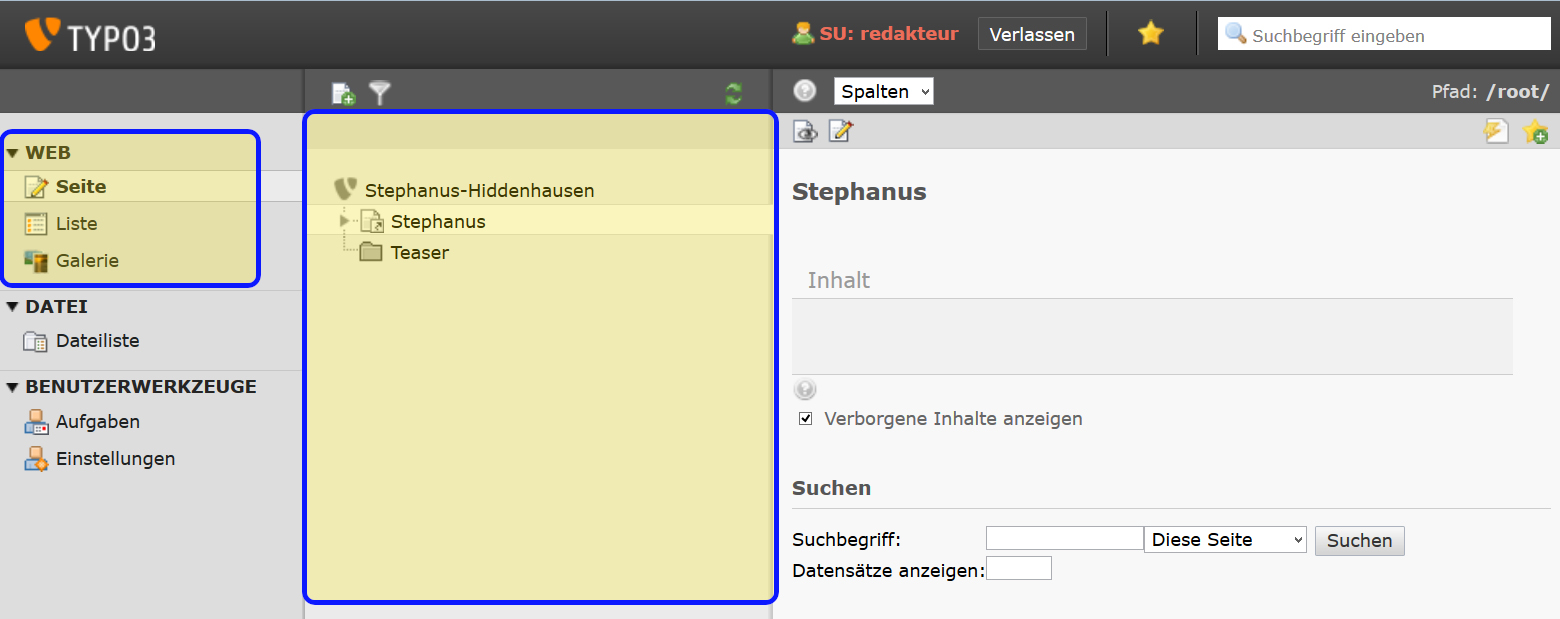
Task: Click the view webpage eye icon
Action: (x=805, y=131)
